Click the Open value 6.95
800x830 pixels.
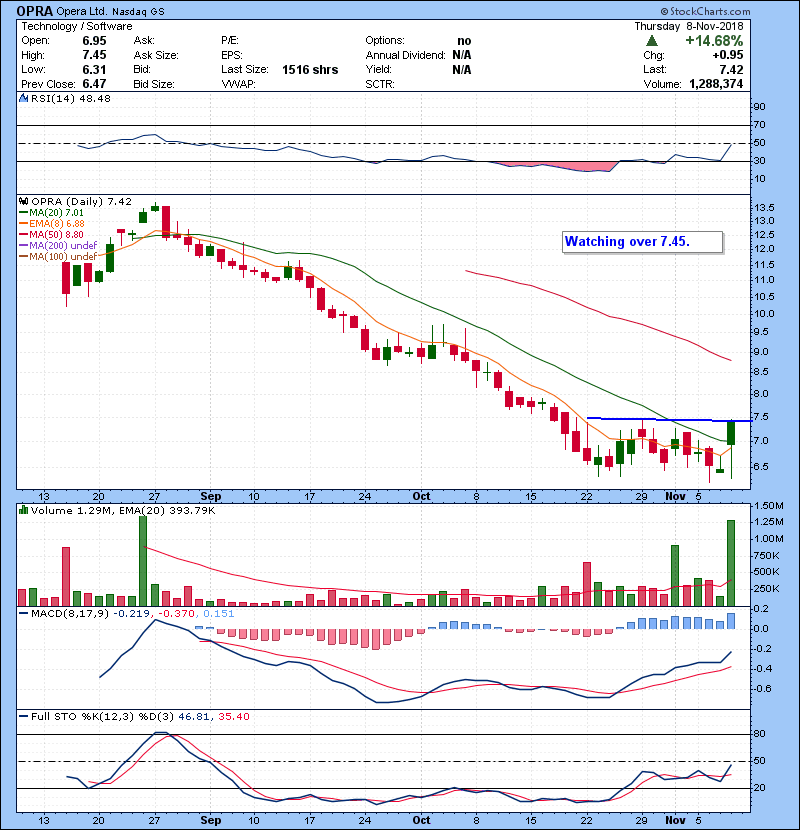pos(94,41)
